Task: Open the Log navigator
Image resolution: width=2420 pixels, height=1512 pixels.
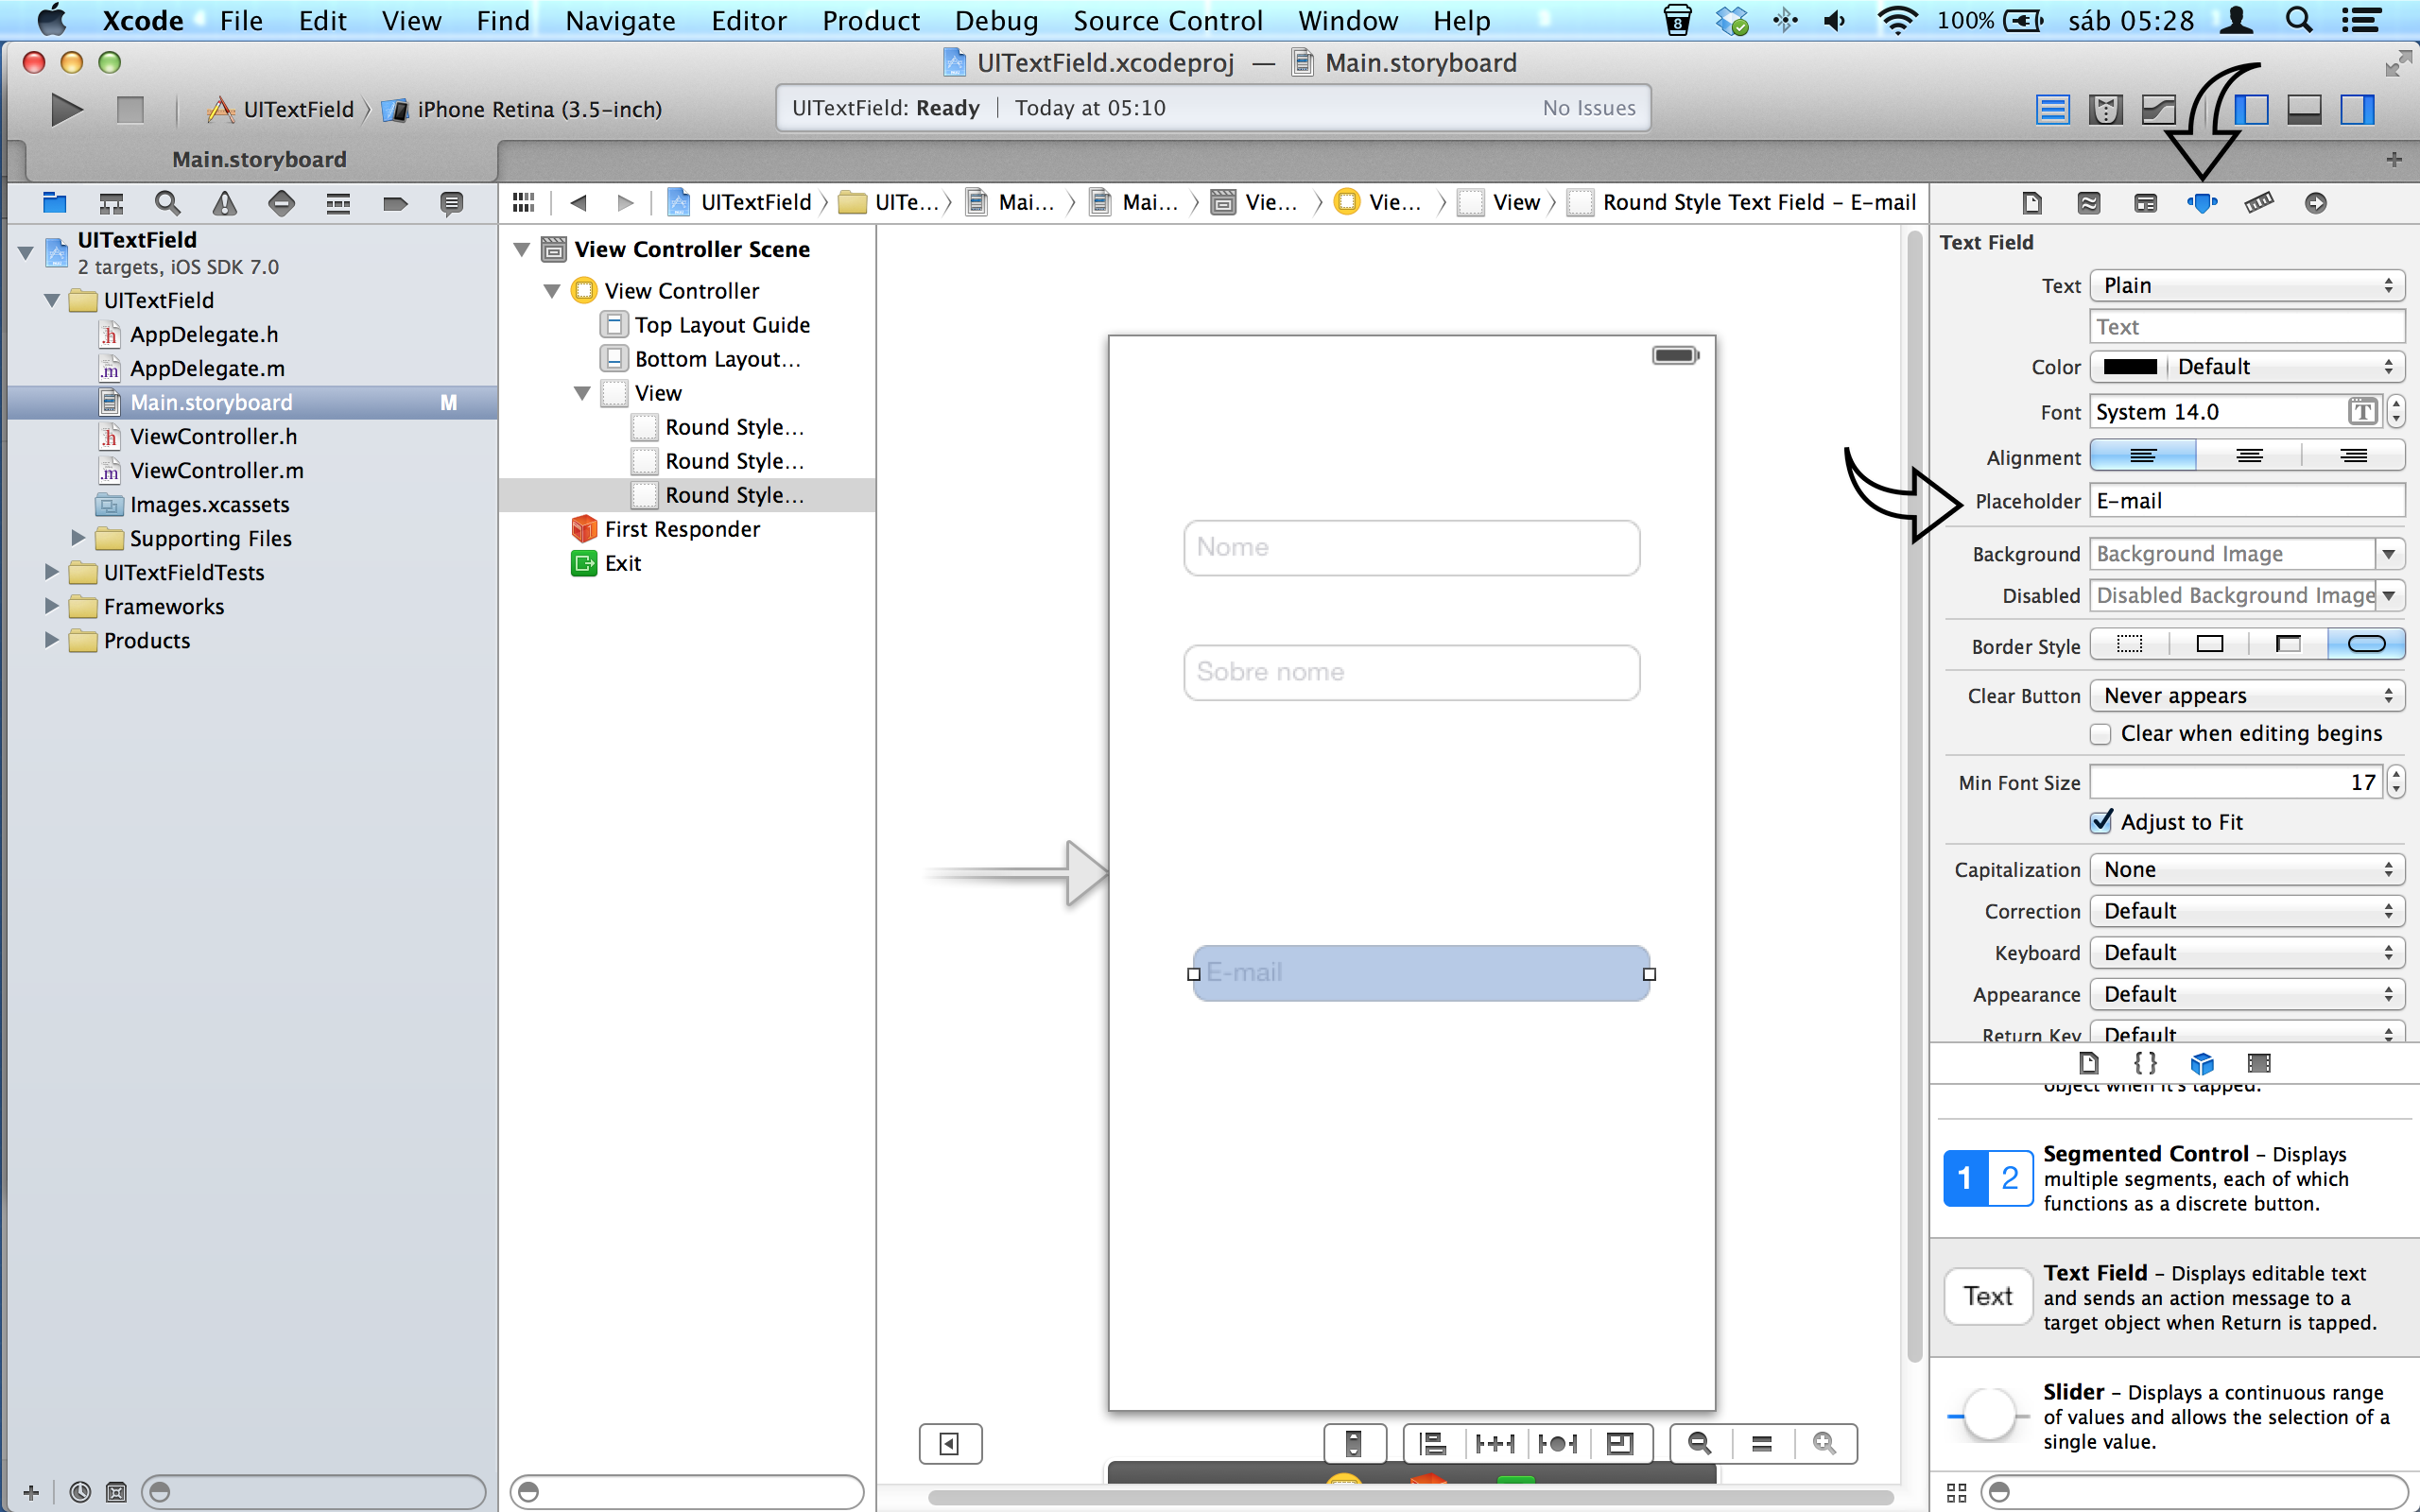Action: [x=451, y=203]
